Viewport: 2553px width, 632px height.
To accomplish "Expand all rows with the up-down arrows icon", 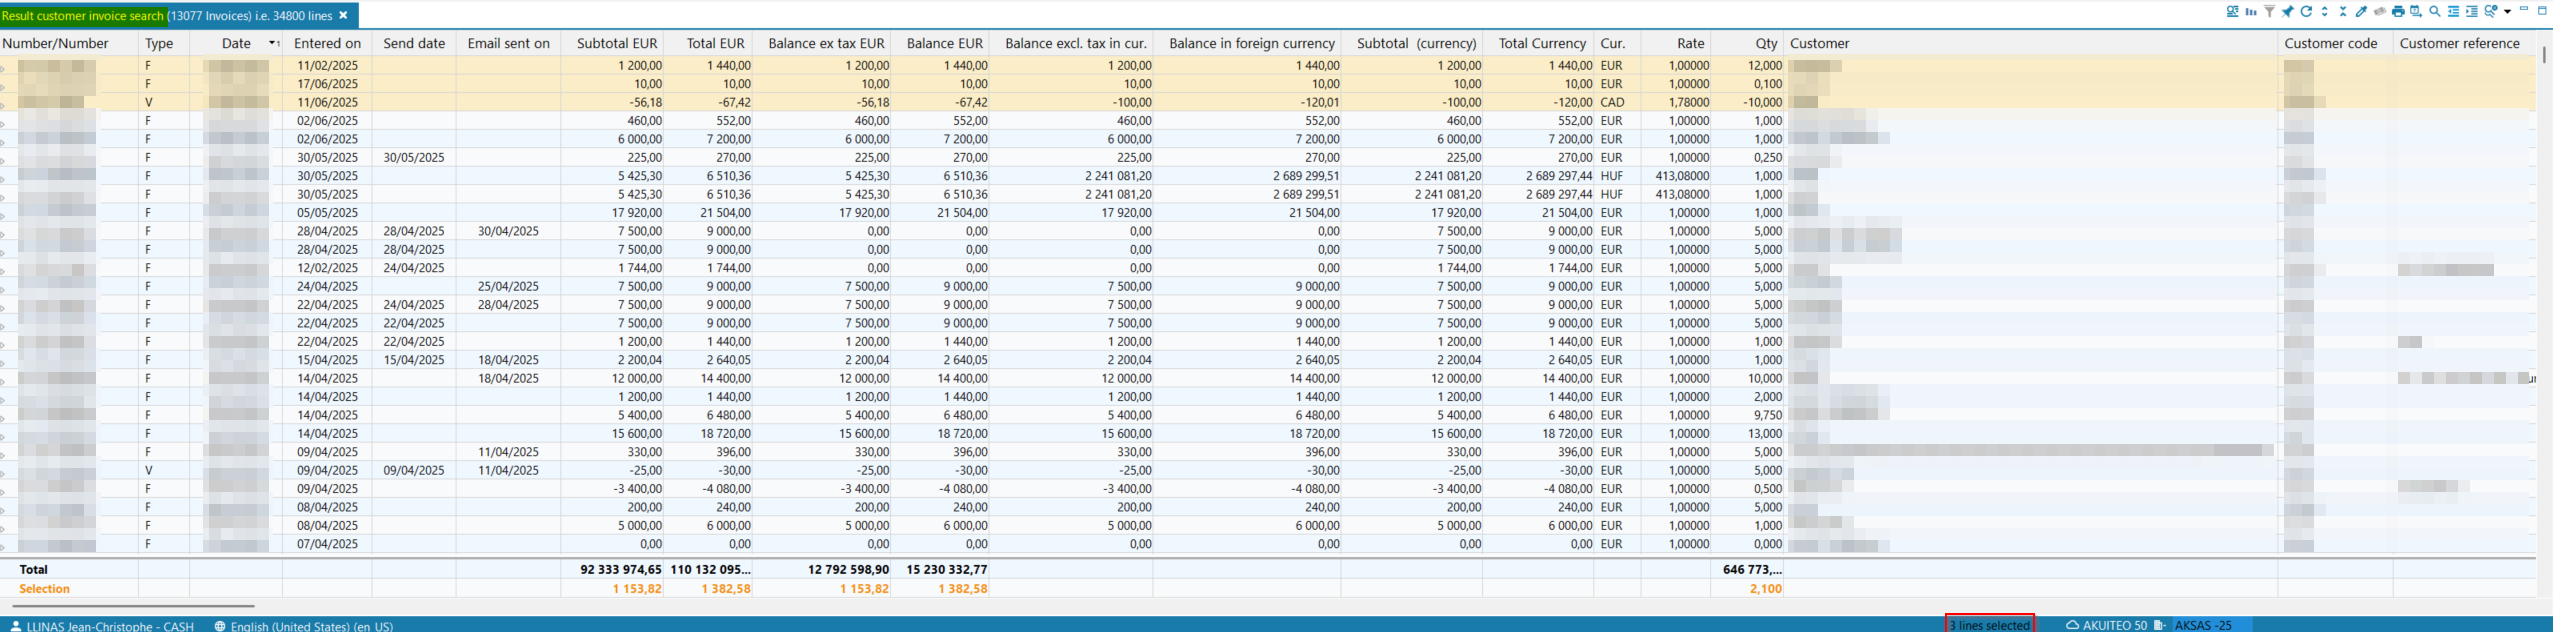I will click(x=2325, y=11).
